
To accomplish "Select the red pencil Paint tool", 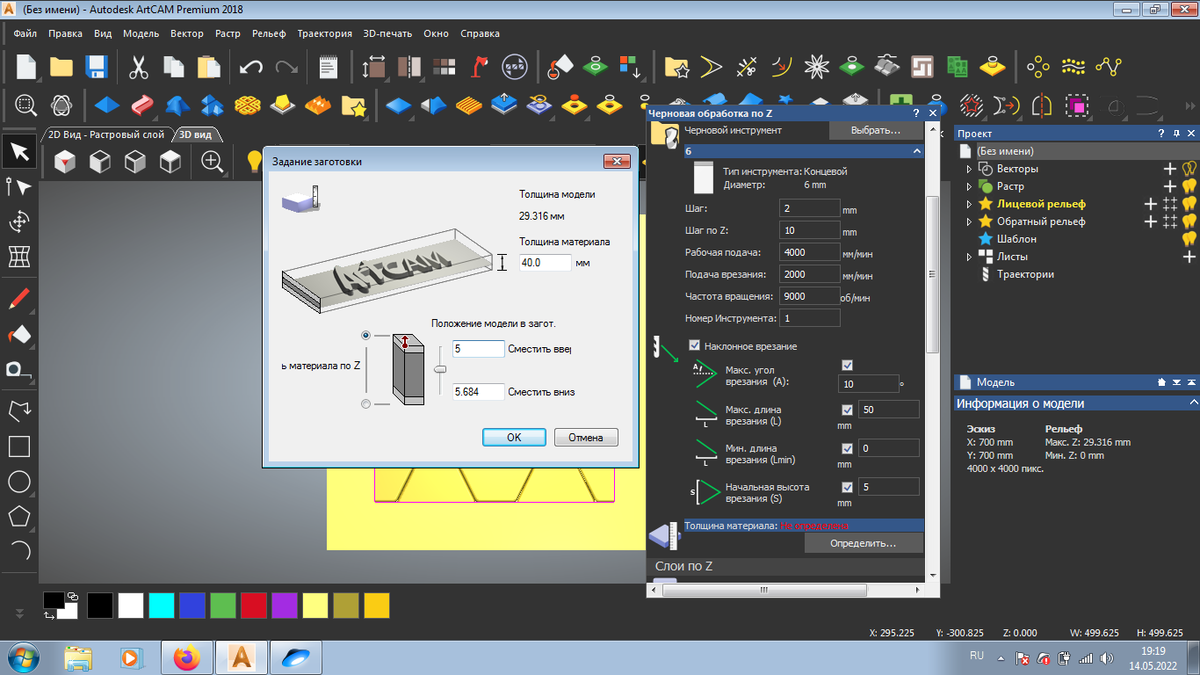I will [18, 297].
